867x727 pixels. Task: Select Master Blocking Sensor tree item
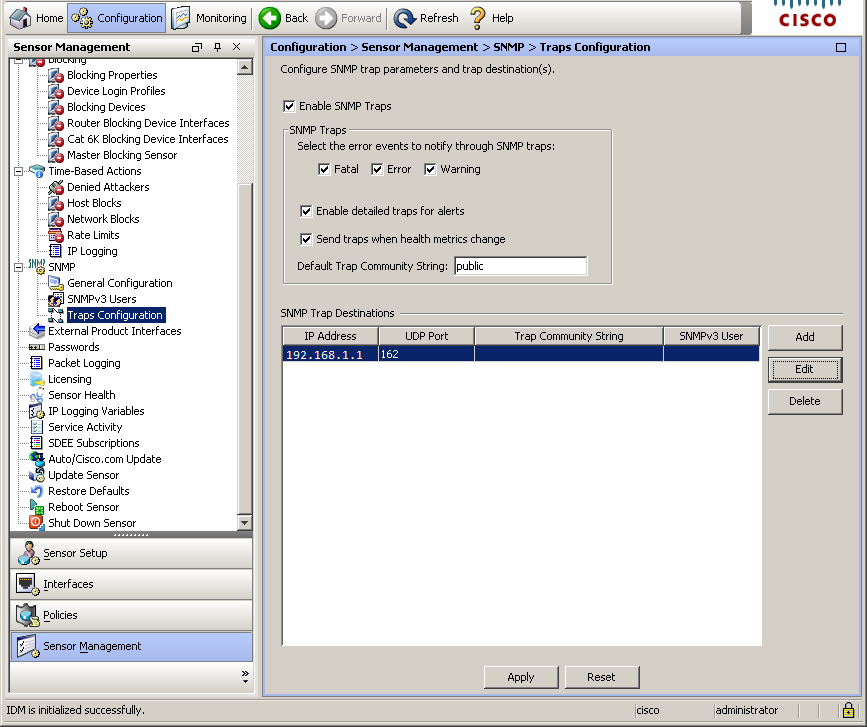(122, 155)
